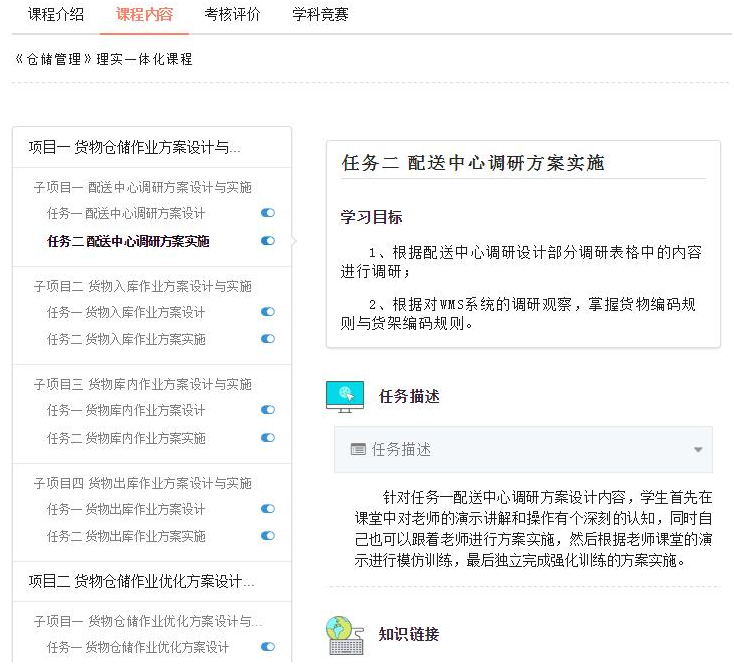Click the list icon in 任务描述 panel header
Screen dimensions: 734x664
click(358, 450)
